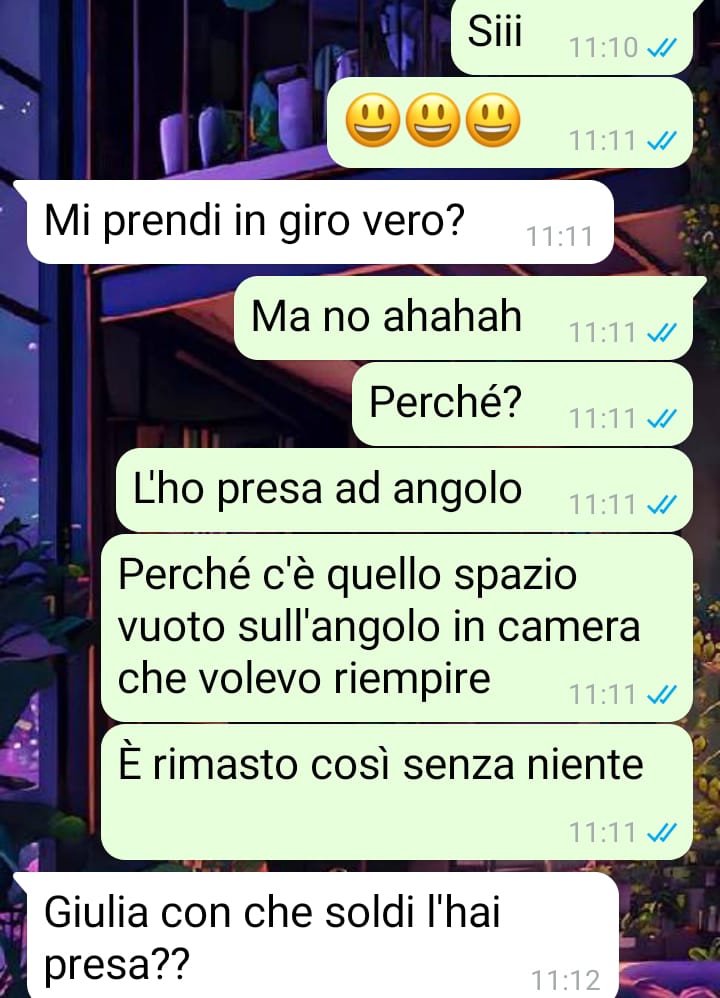Tap the third grinning emoji
The height and width of the screenshot is (998, 720).
493,120
